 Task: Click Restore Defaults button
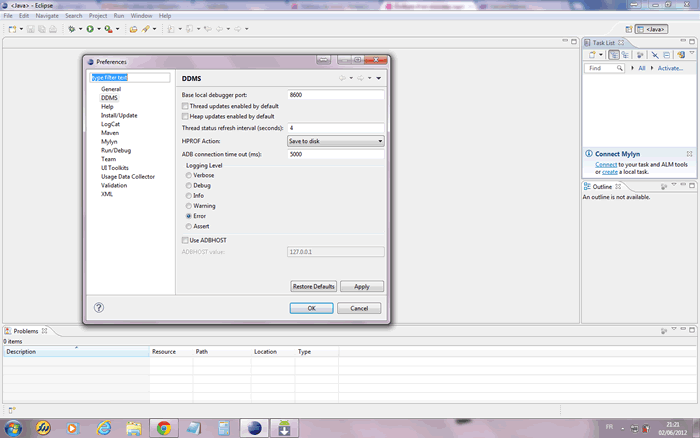313,286
